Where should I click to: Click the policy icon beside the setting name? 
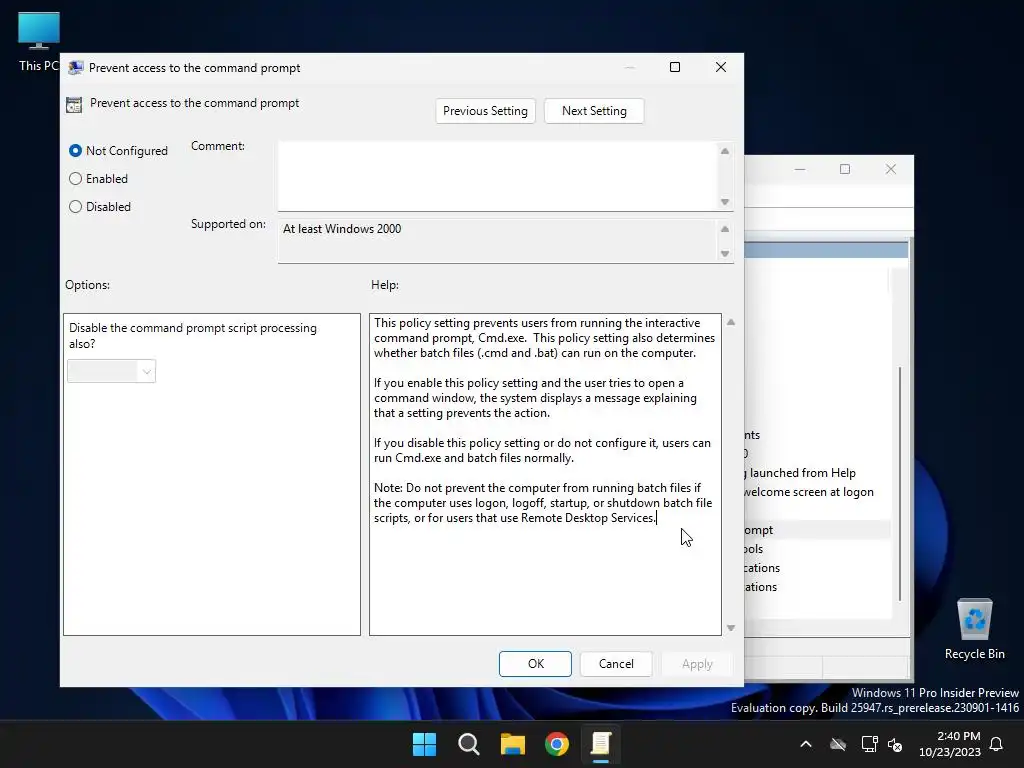pos(74,104)
